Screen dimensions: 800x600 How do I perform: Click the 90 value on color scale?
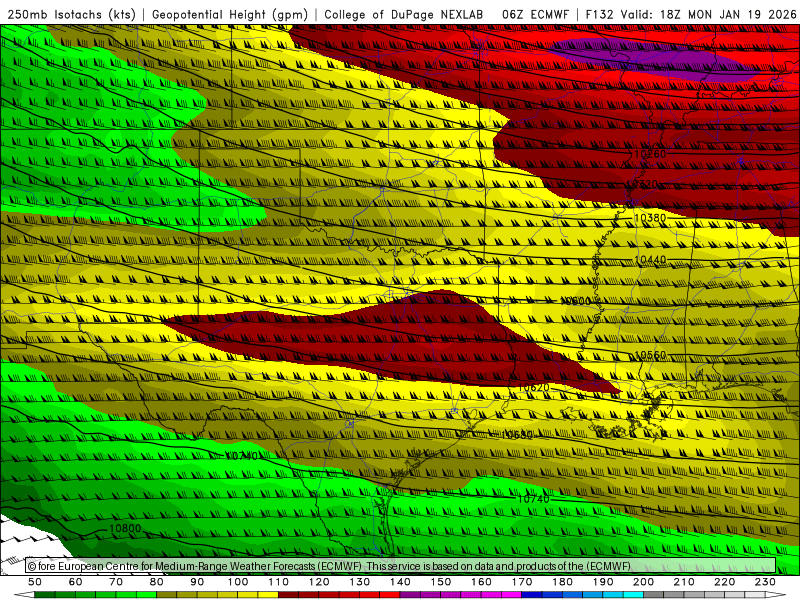197,582
